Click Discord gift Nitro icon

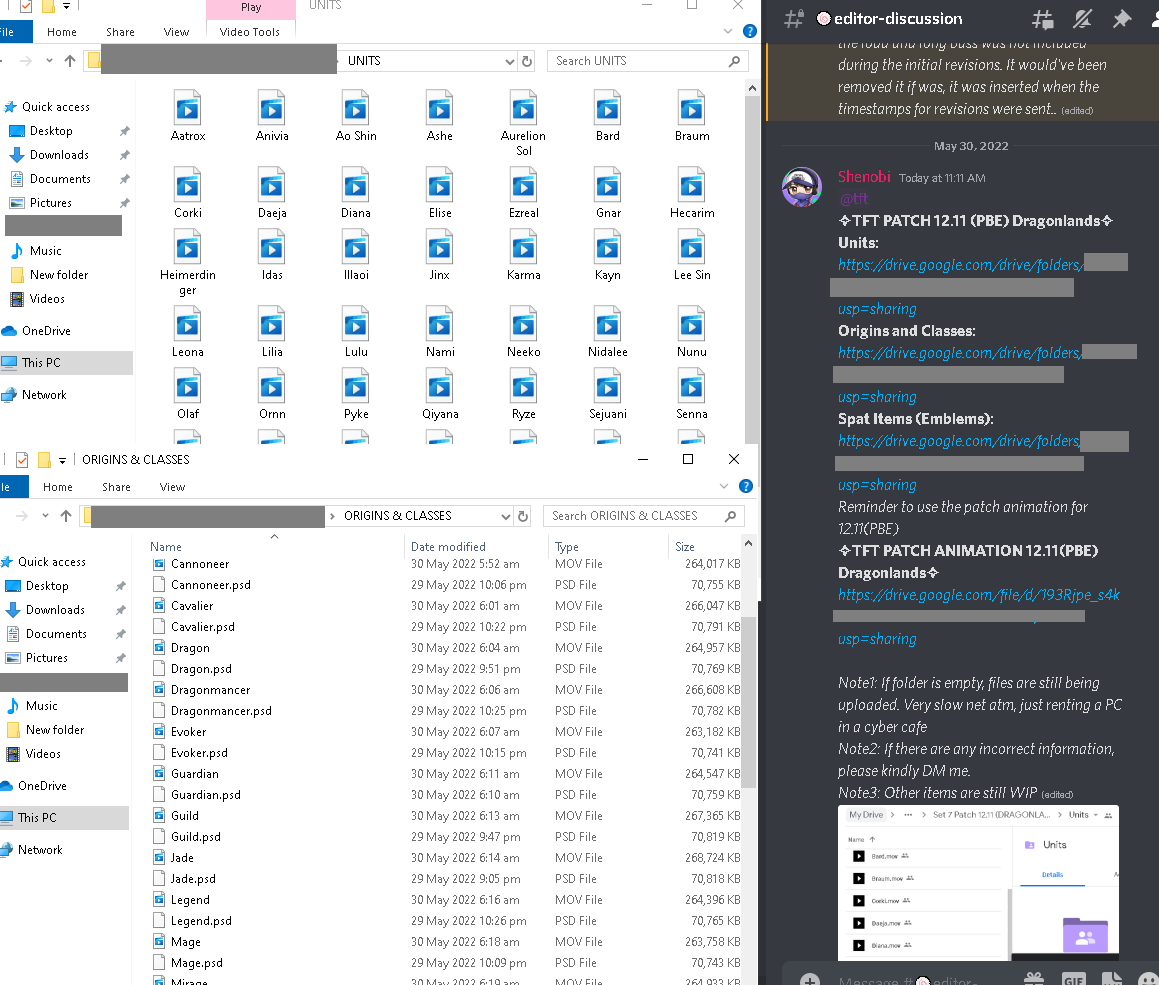tap(1033, 979)
